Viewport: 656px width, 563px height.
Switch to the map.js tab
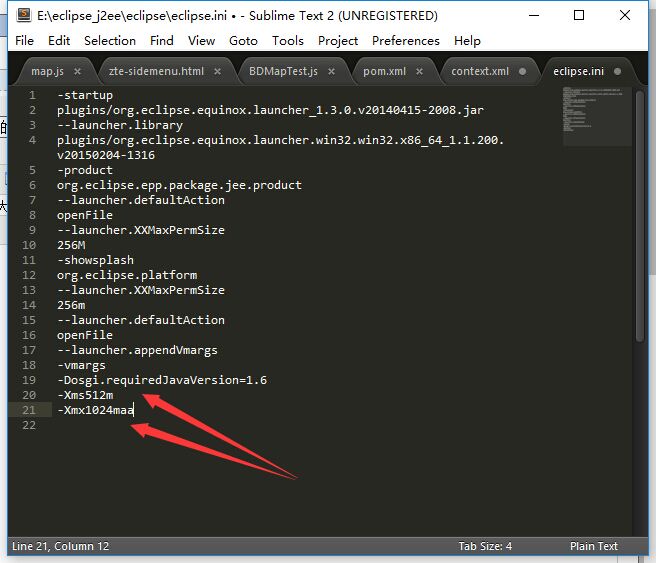click(x=48, y=72)
